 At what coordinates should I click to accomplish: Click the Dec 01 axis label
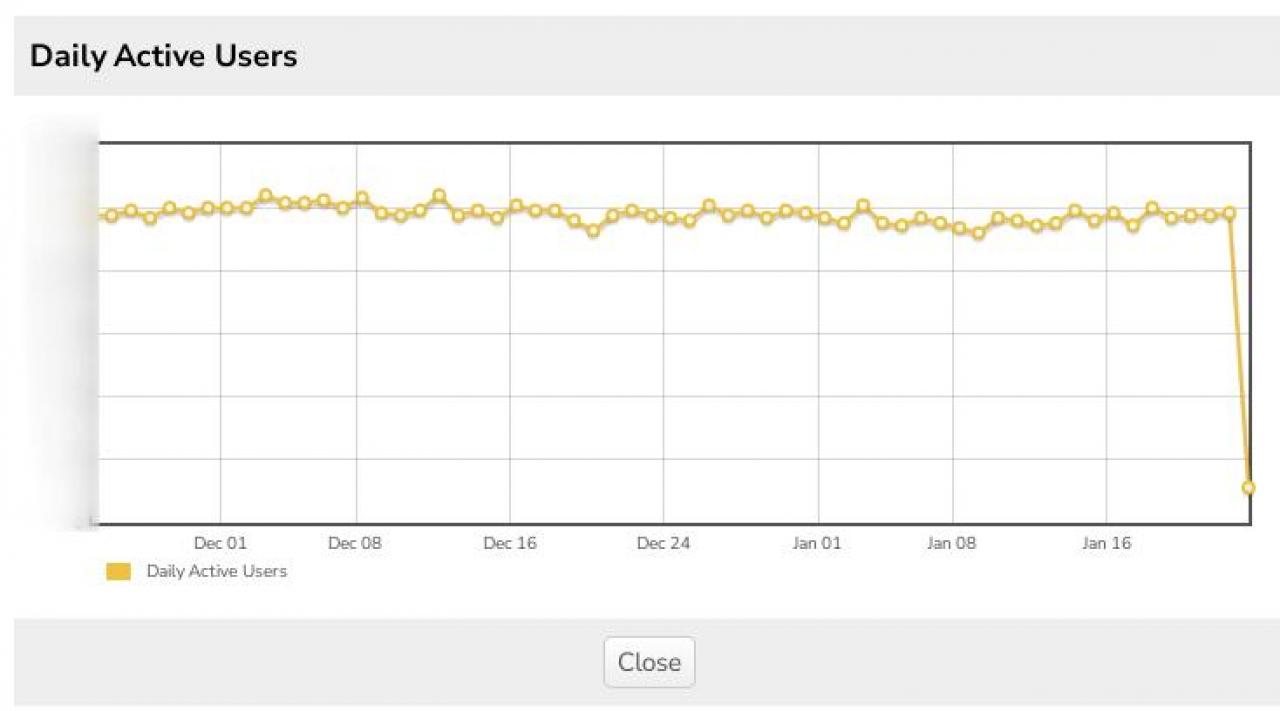click(x=220, y=543)
